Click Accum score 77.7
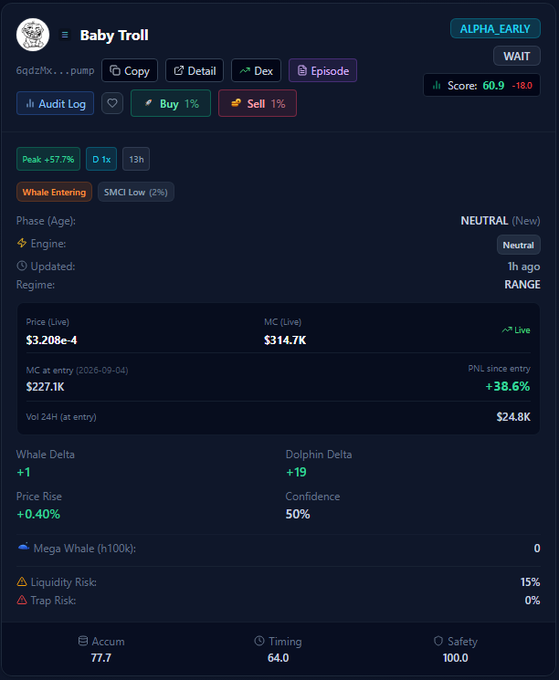The height and width of the screenshot is (680, 559). pyautogui.click(x=101, y=658)
